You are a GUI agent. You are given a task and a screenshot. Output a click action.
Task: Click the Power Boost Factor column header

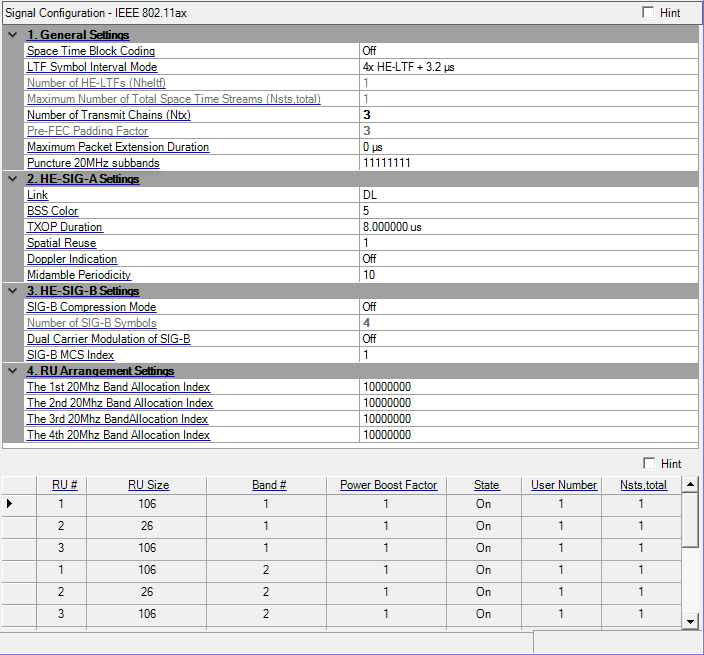[x=388, y=485]
